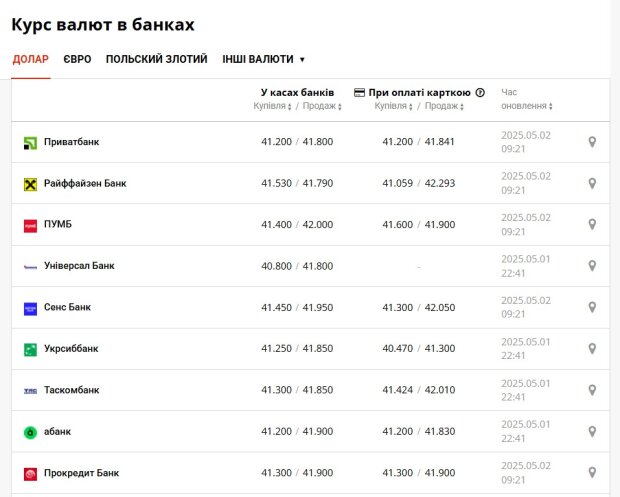Click Таскомбанк card sale rate 42.010

[x=440, y=390]
